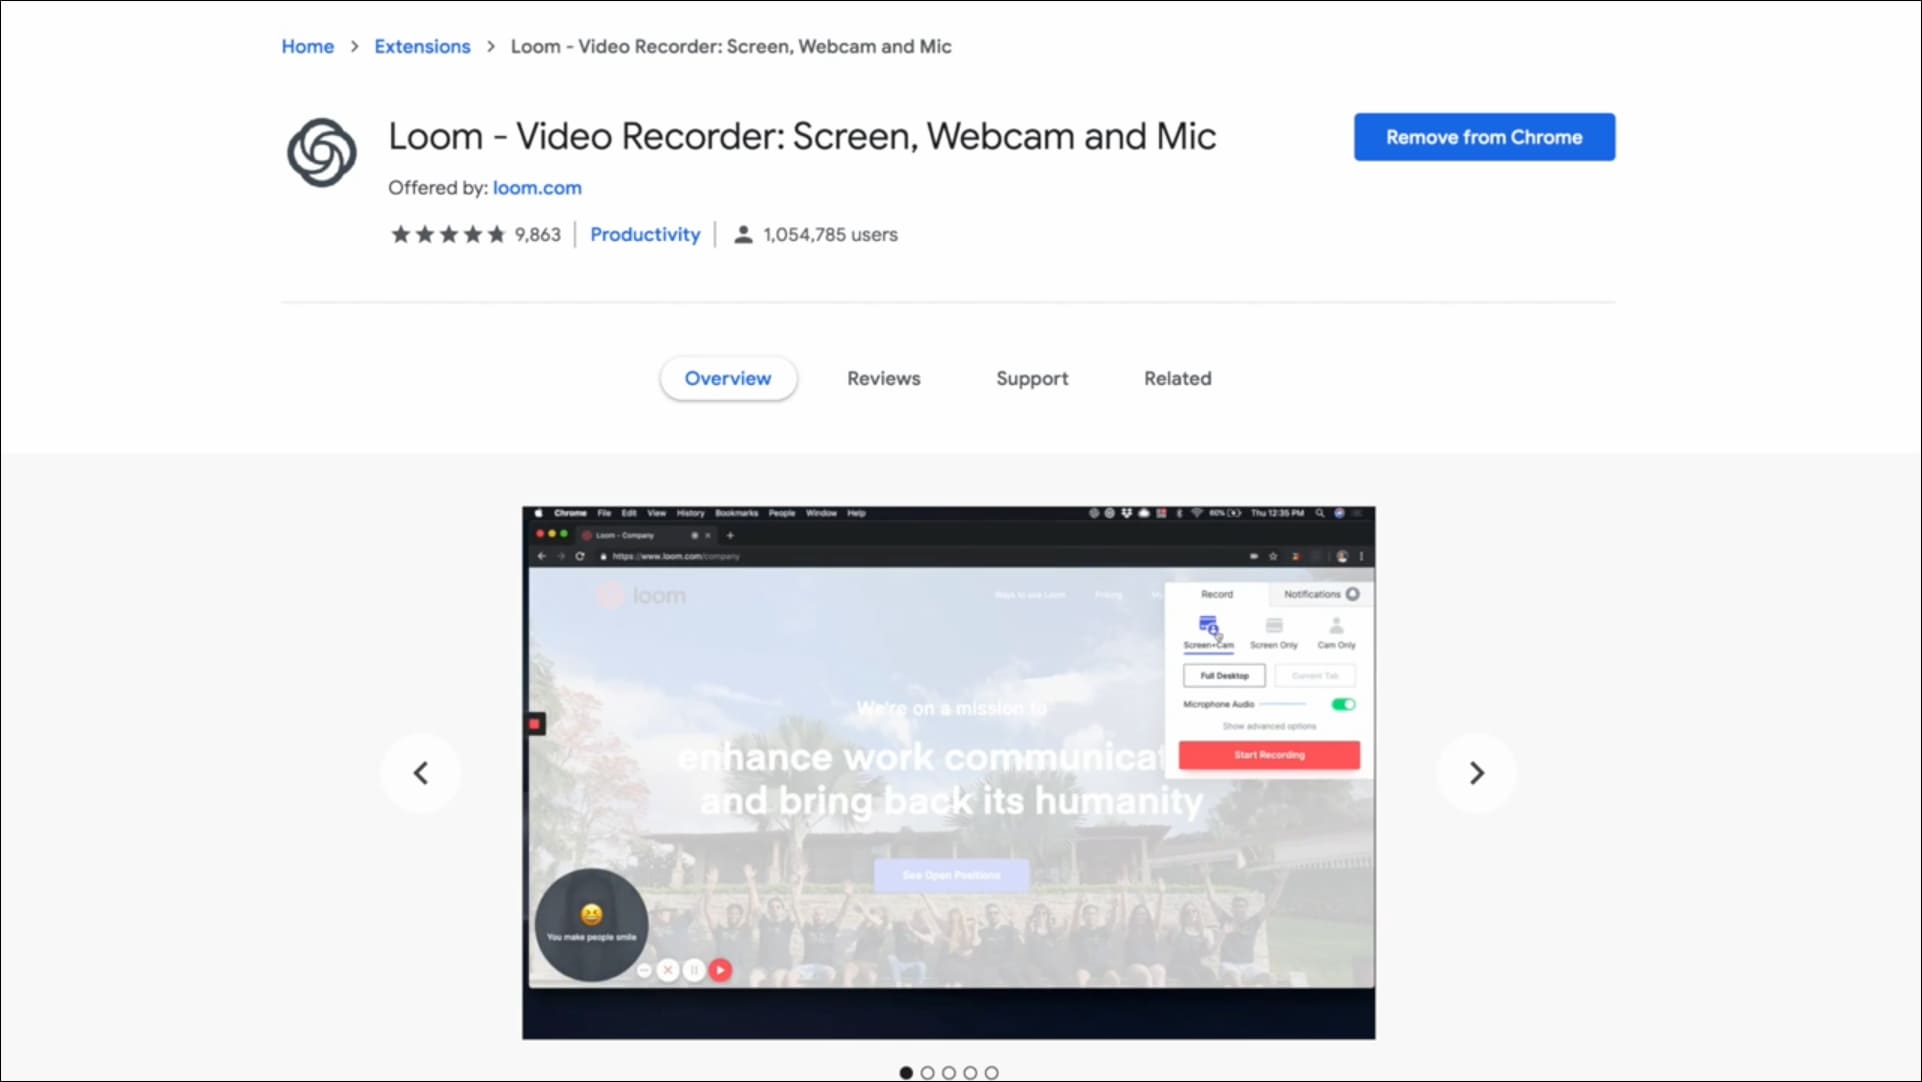Toggle the Microphone Audio switch in preview
1922x1082 pixels.
click(x=1343, y=705)
